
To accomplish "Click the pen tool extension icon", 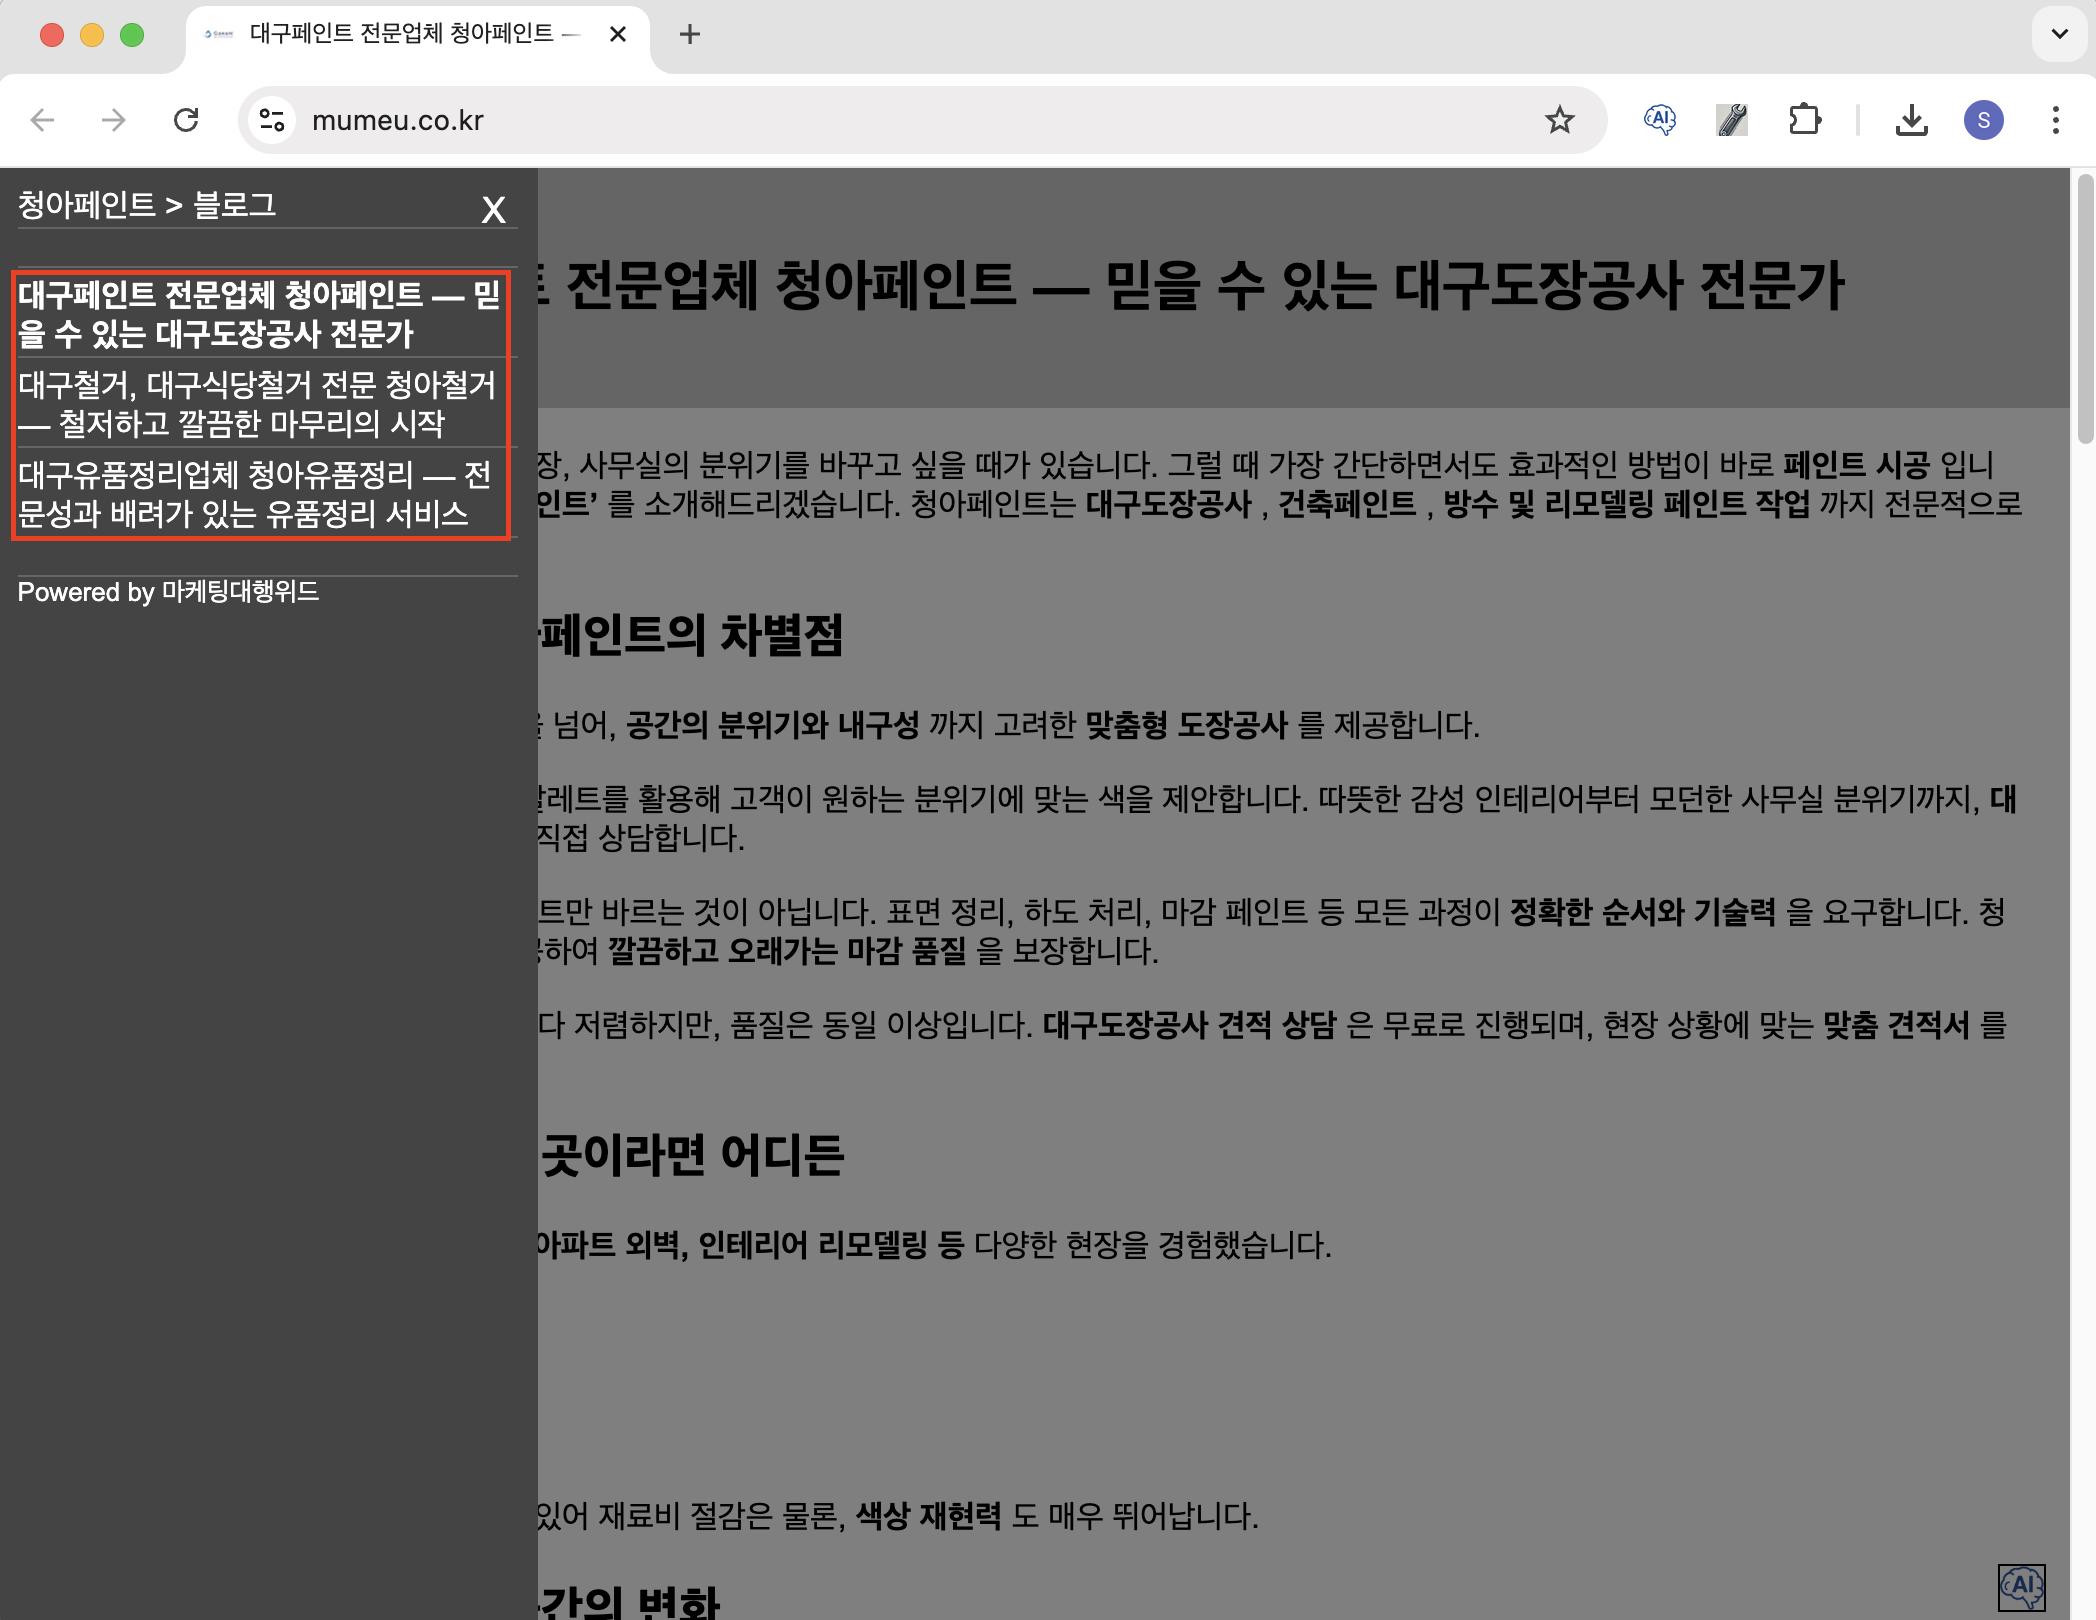I will click(1732, 121).
